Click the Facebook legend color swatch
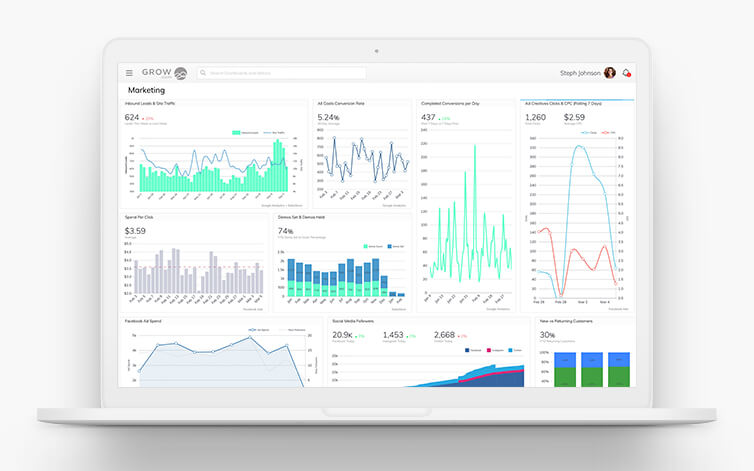 pyautogui.click(x=466, y=351)
